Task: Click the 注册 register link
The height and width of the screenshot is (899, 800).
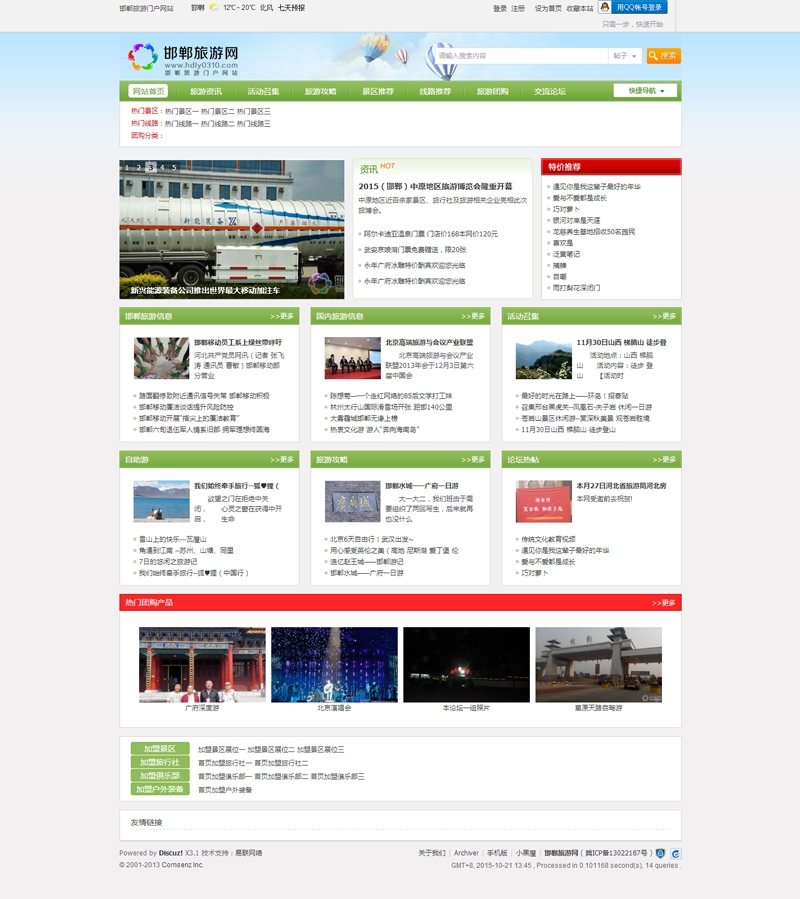Action: coord(518,8)
